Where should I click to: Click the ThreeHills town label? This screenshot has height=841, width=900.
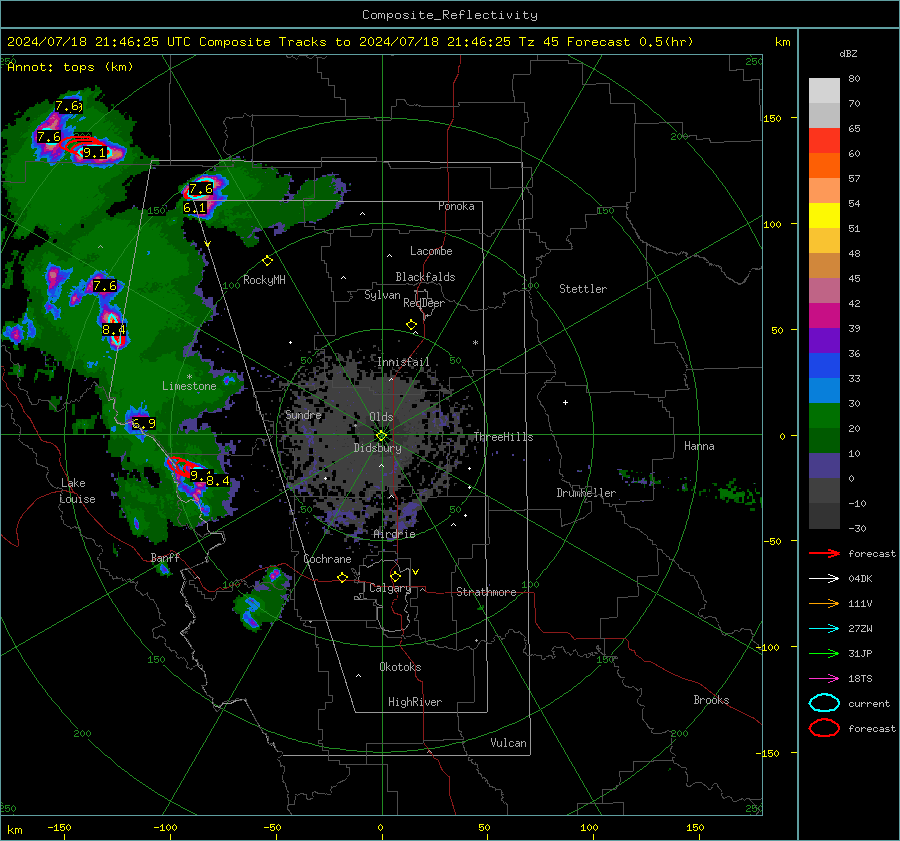coord(503,437)
